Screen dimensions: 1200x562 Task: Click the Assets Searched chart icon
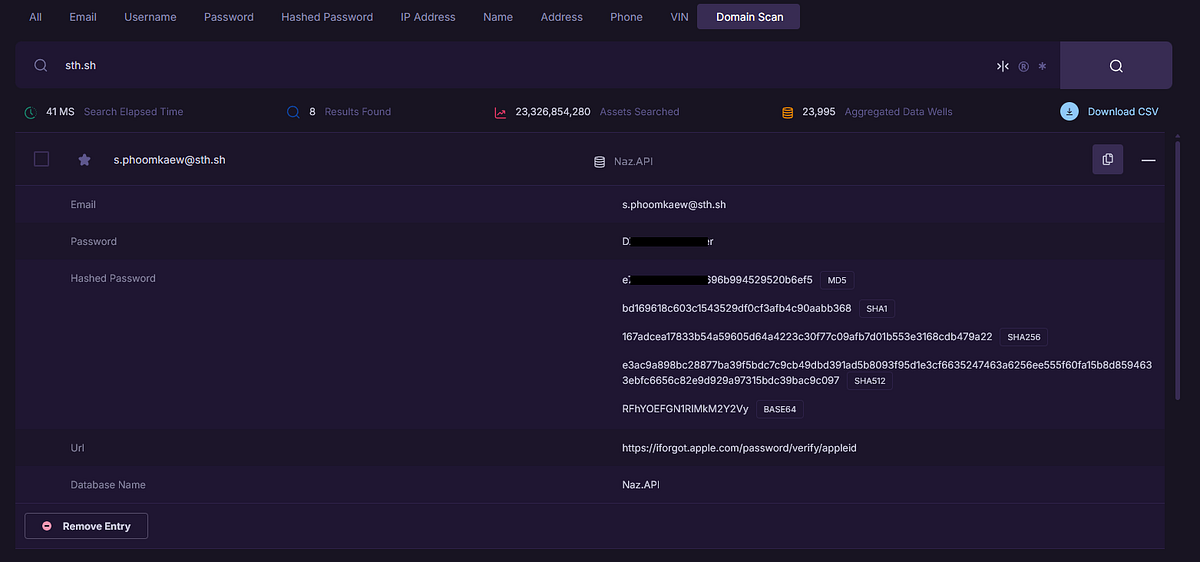[500, 112]
